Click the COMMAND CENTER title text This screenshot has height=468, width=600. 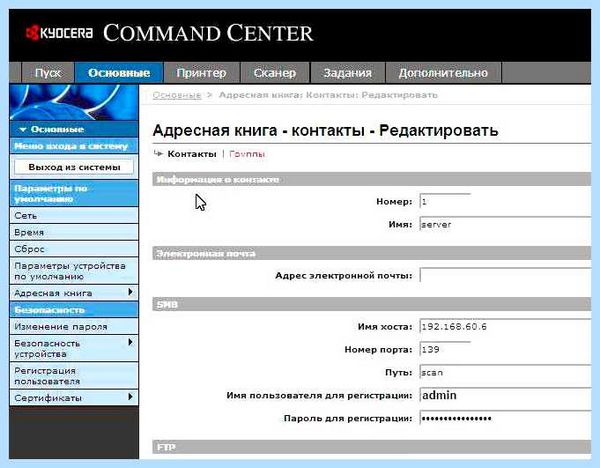(x=208, y=33)
